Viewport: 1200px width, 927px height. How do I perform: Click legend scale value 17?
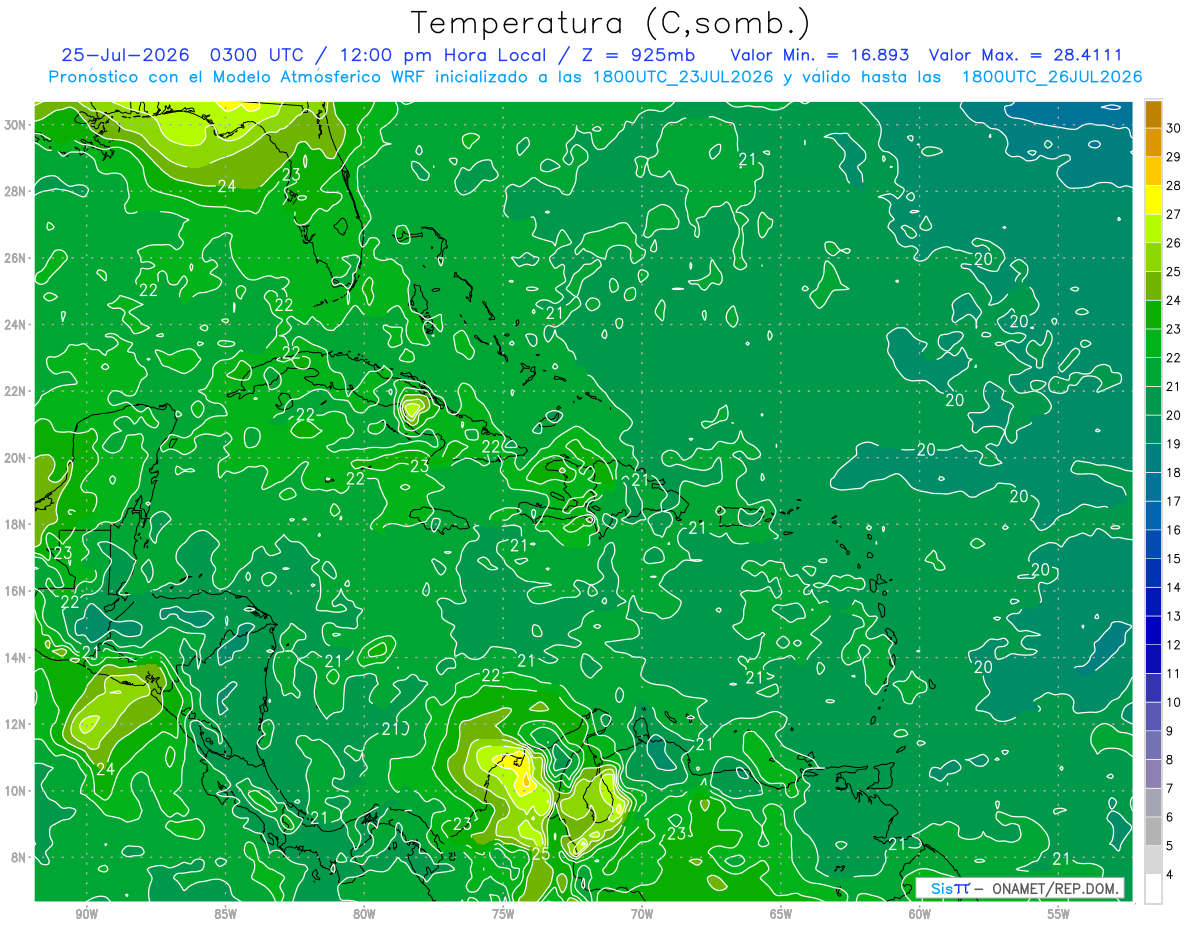(1173, 501)
